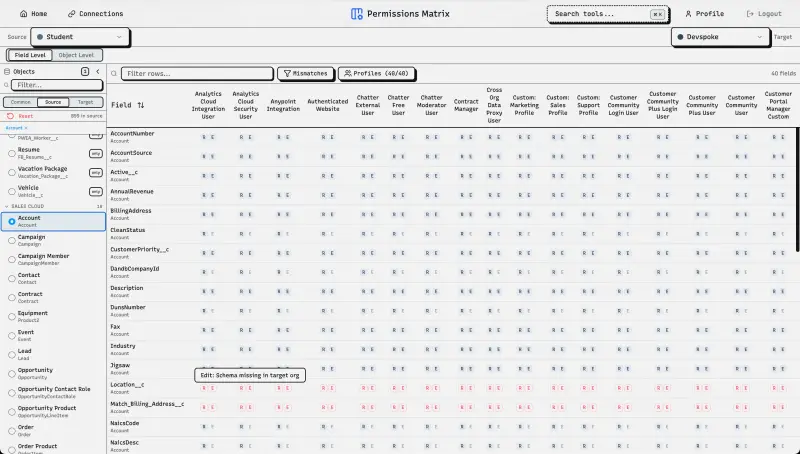Click the red Reset icon

[10, 116]
